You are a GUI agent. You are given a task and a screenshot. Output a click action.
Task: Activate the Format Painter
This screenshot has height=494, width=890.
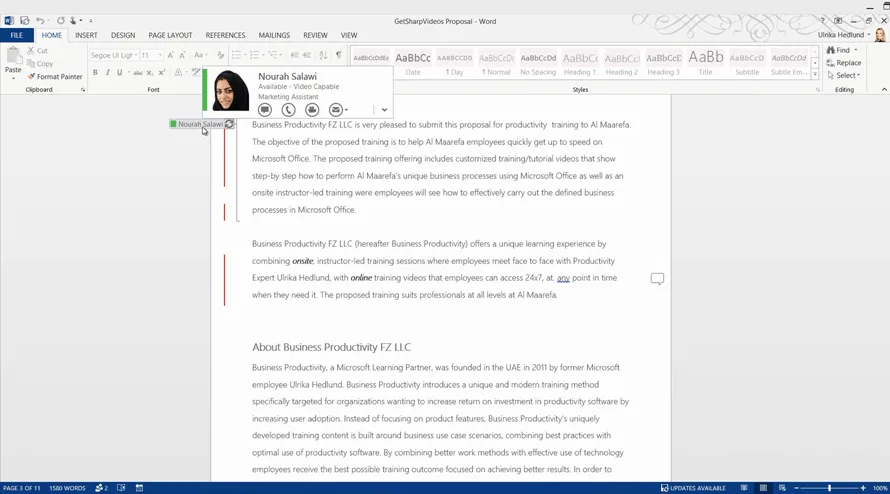[x=55, y=76]
